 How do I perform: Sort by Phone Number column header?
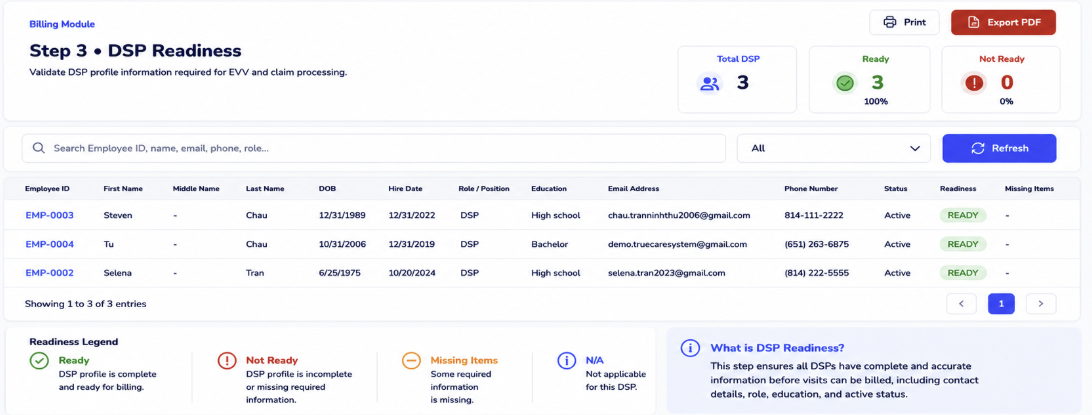(811, 189)
